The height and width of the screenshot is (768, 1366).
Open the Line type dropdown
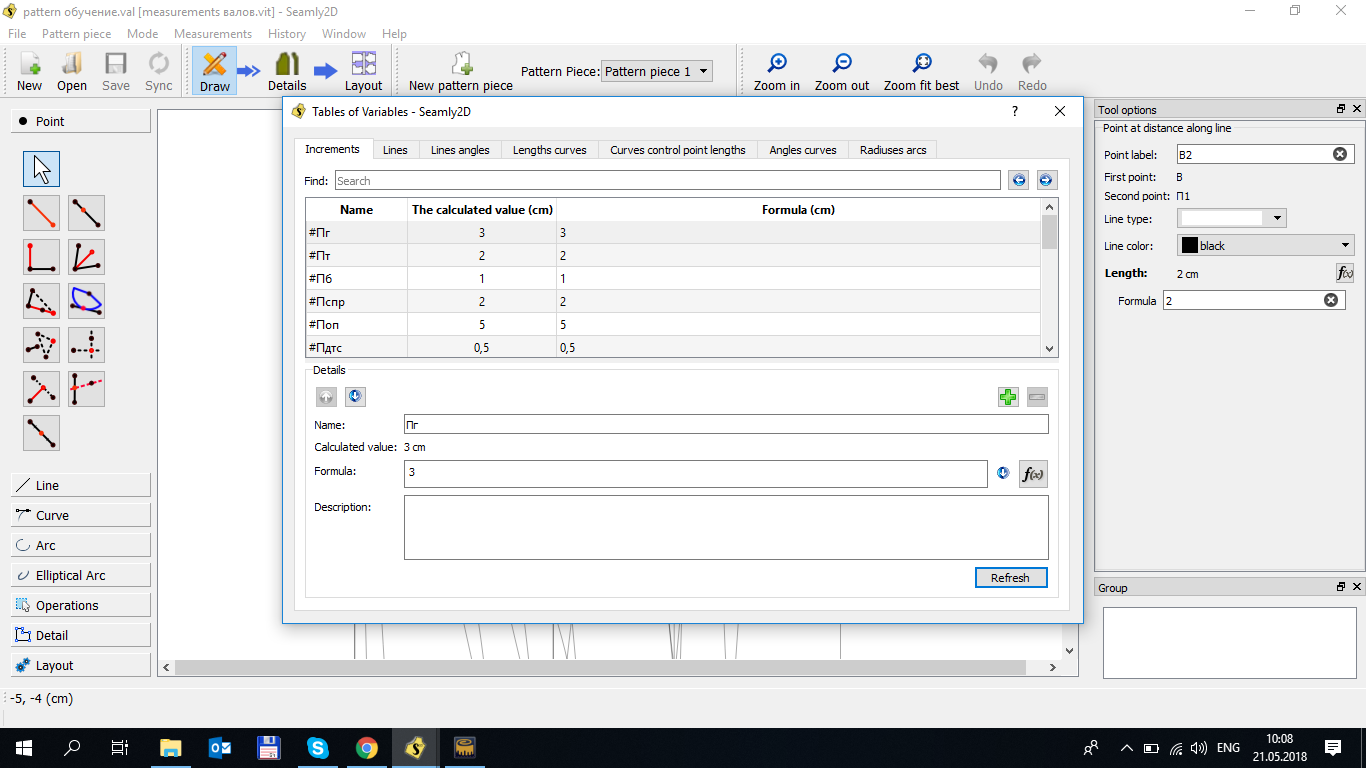[1232, 218]
